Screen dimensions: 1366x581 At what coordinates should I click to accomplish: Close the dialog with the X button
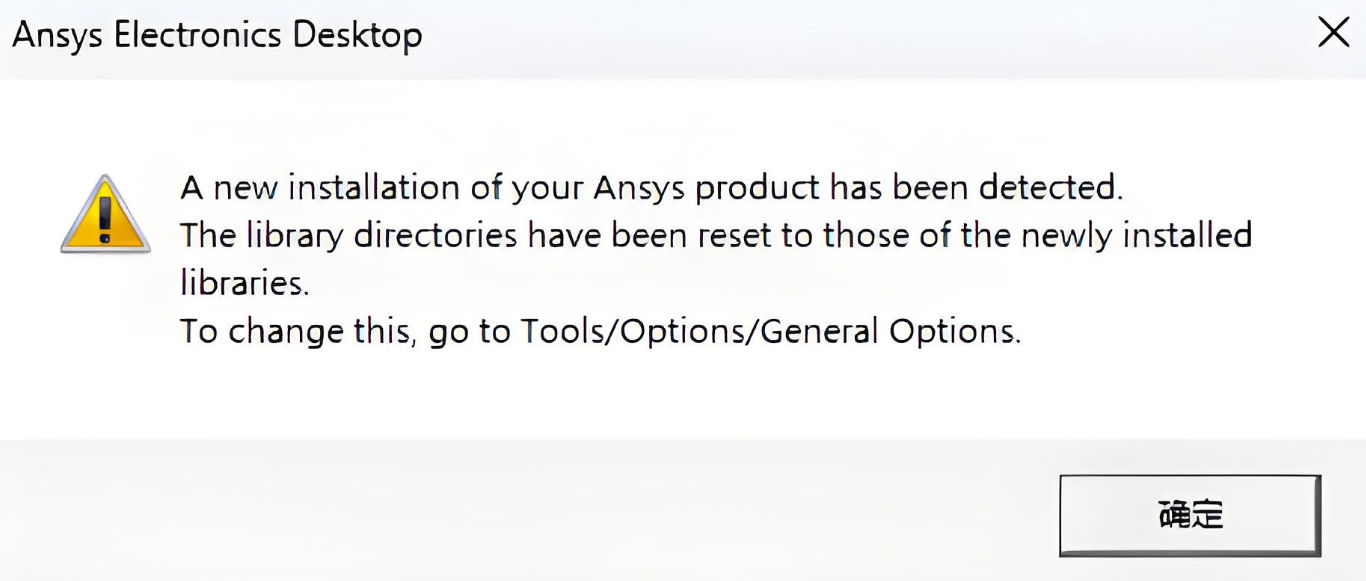pos(1333,34)
